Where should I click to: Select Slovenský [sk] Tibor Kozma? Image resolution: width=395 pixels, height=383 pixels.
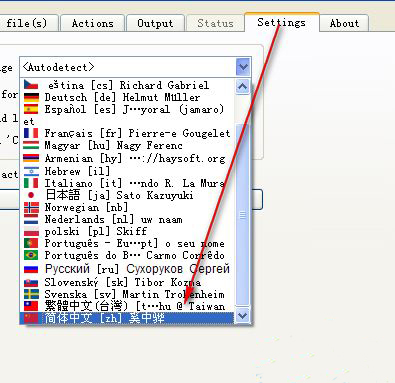click(x=128, y=282)
